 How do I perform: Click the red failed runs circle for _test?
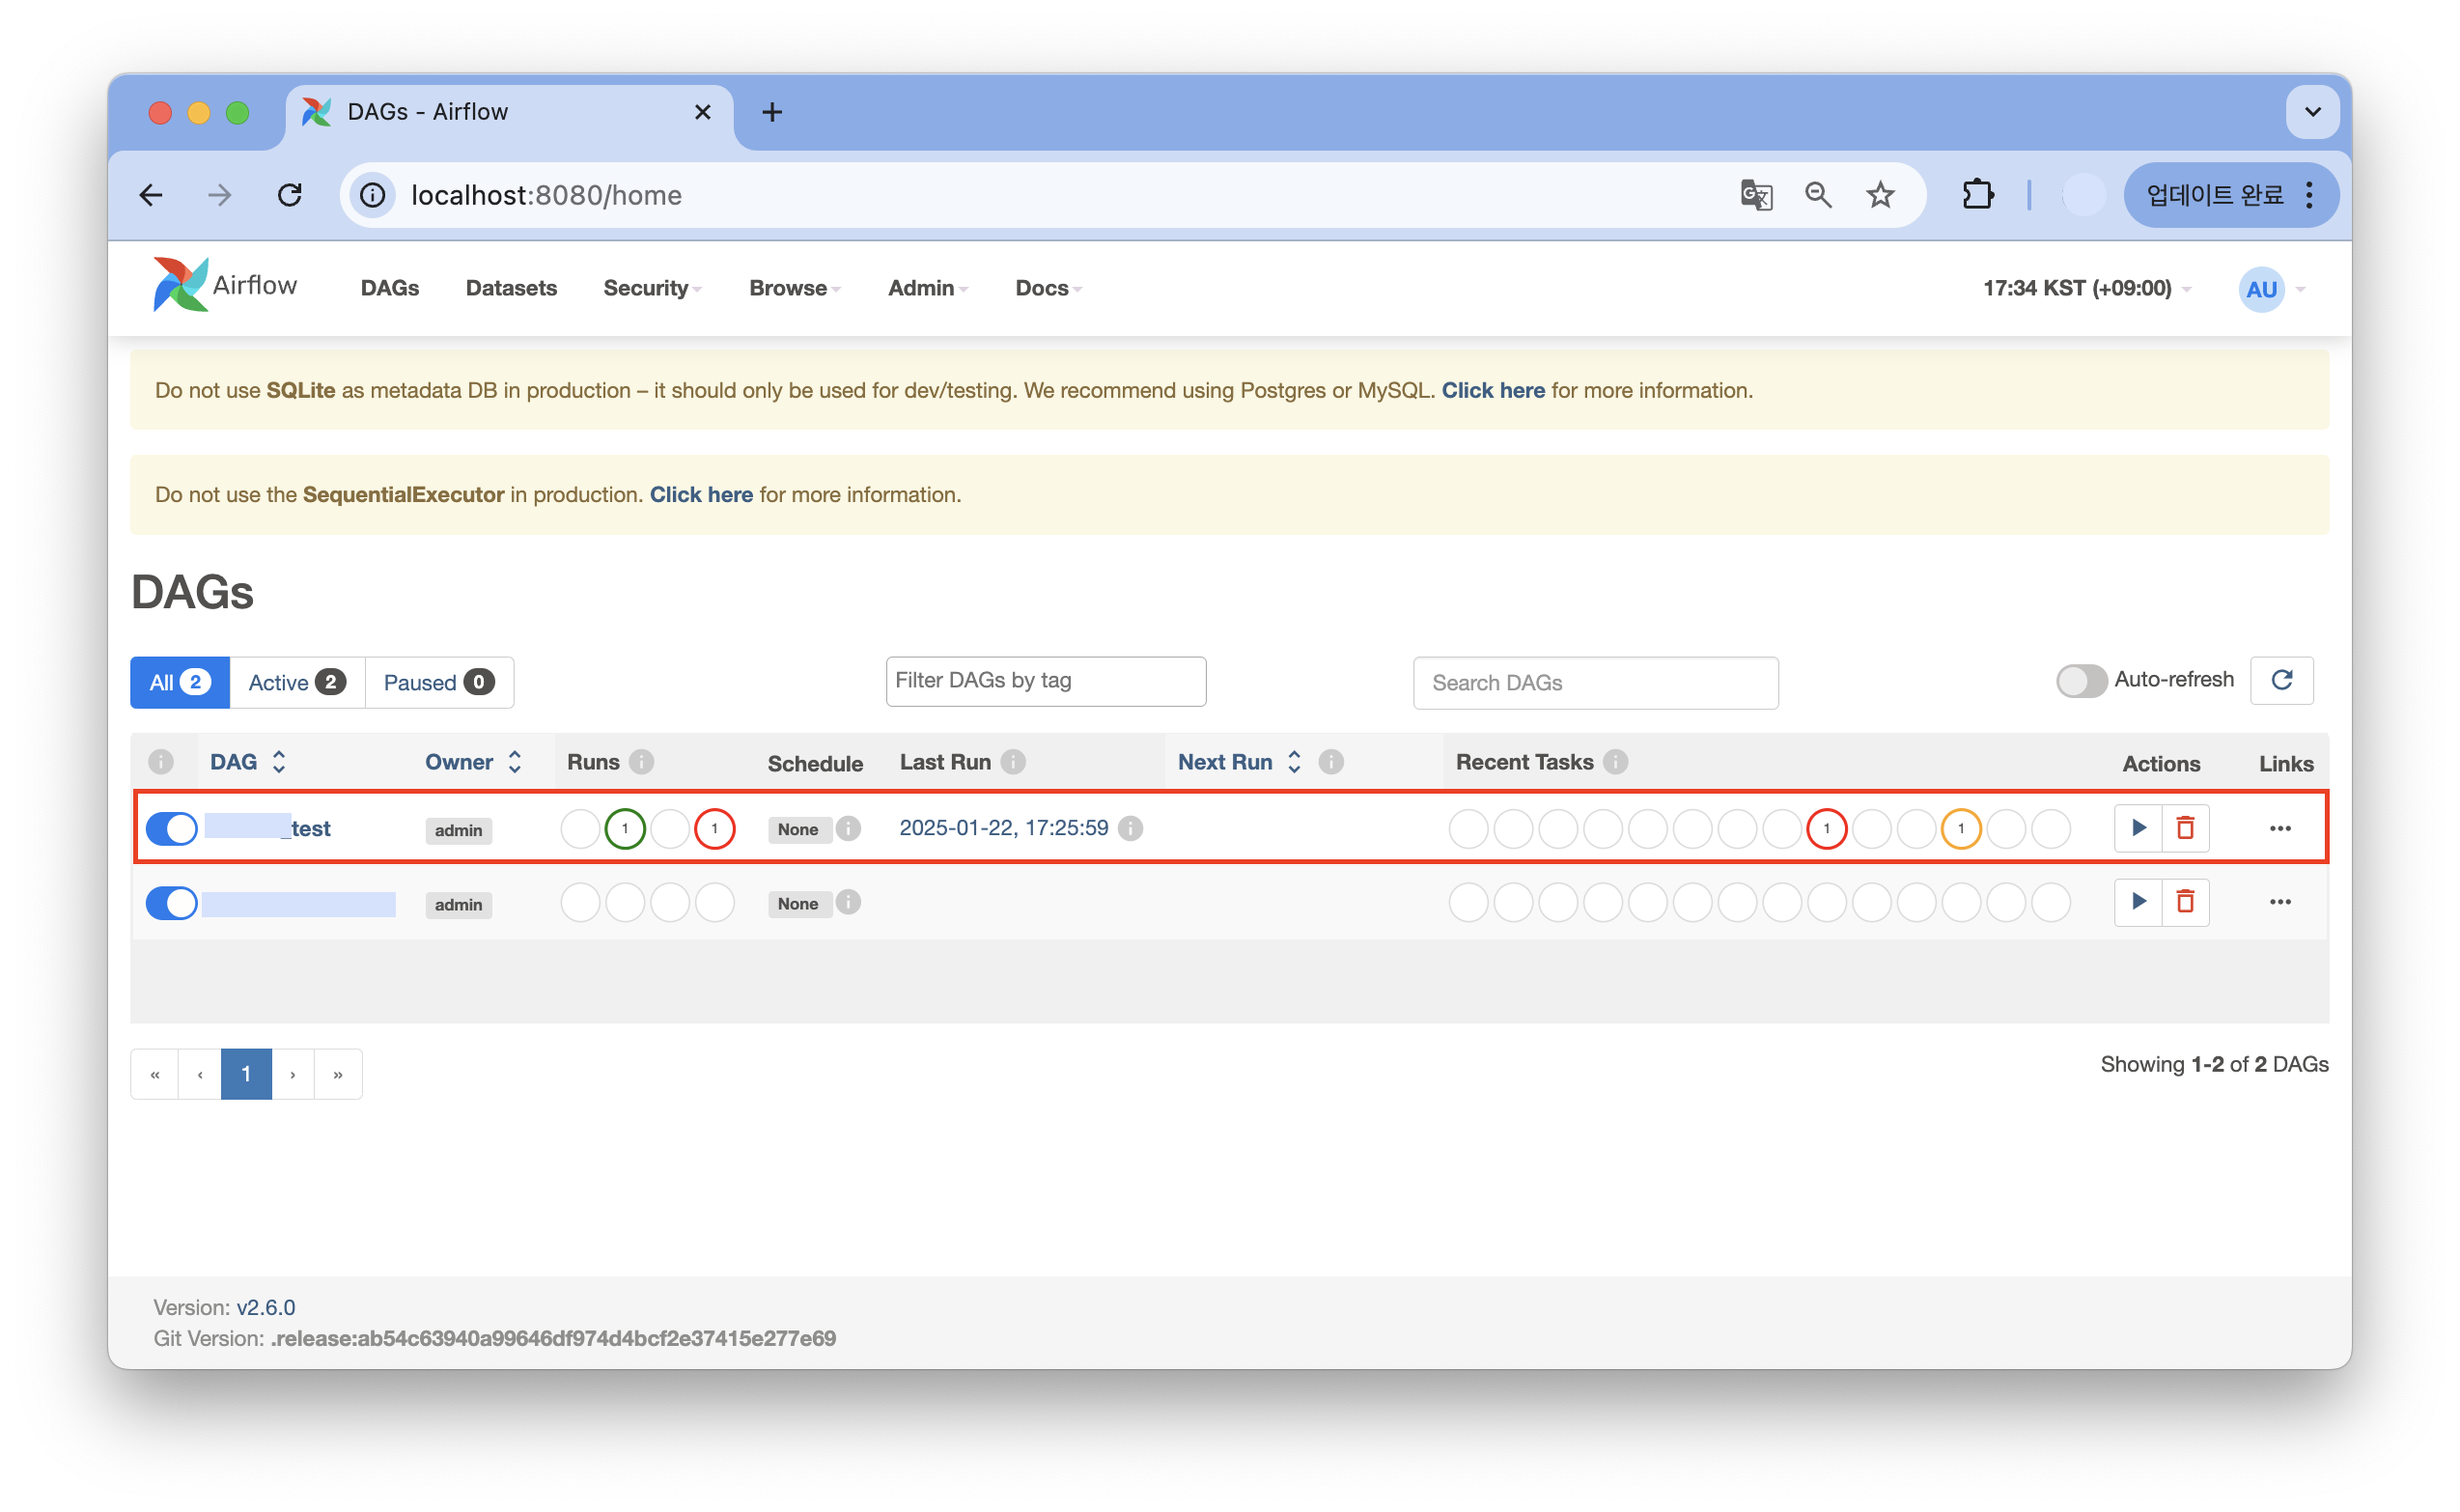pos(714,829)
